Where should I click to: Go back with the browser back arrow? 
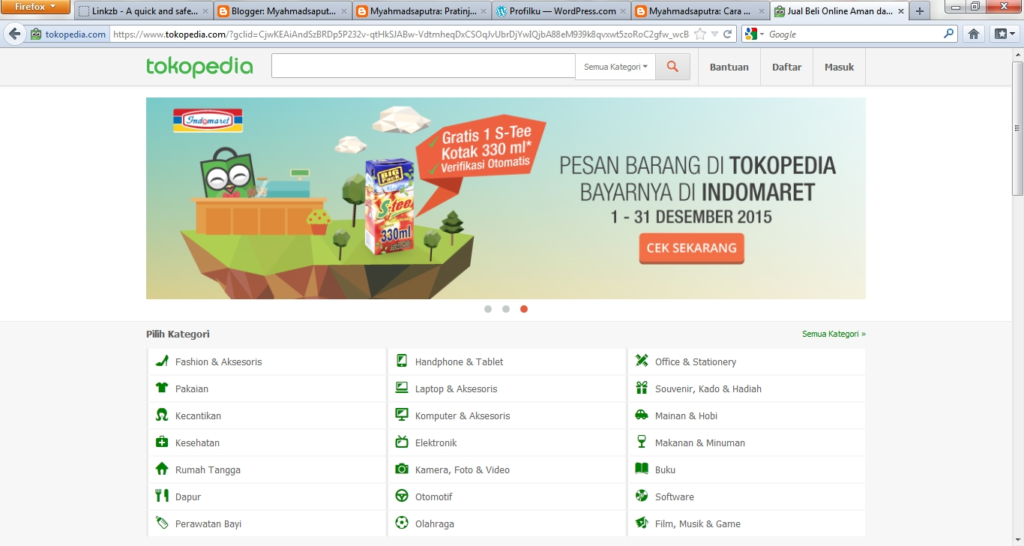pos(14,34)
